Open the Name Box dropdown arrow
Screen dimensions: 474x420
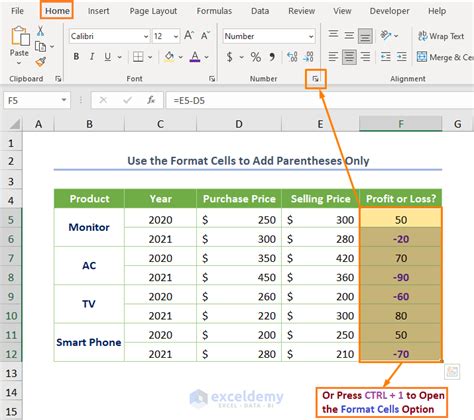tap(64, 100)
